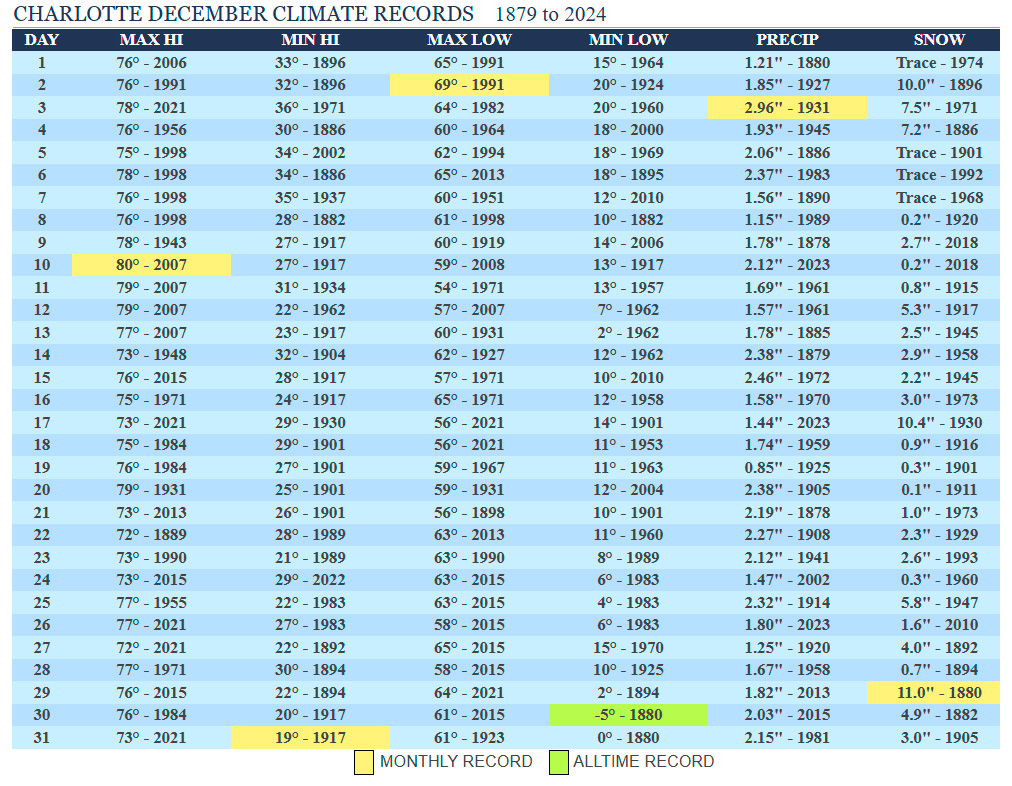The width and height of the screenshot is (1012, 786).
Task: Click the ALLTIME RECORD legend label
Action: pos(643,762)
